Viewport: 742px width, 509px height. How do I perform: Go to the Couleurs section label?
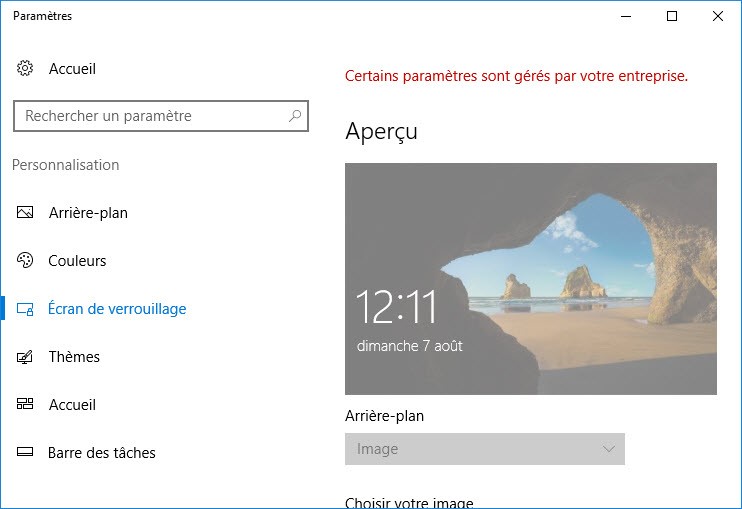[77, 261]
